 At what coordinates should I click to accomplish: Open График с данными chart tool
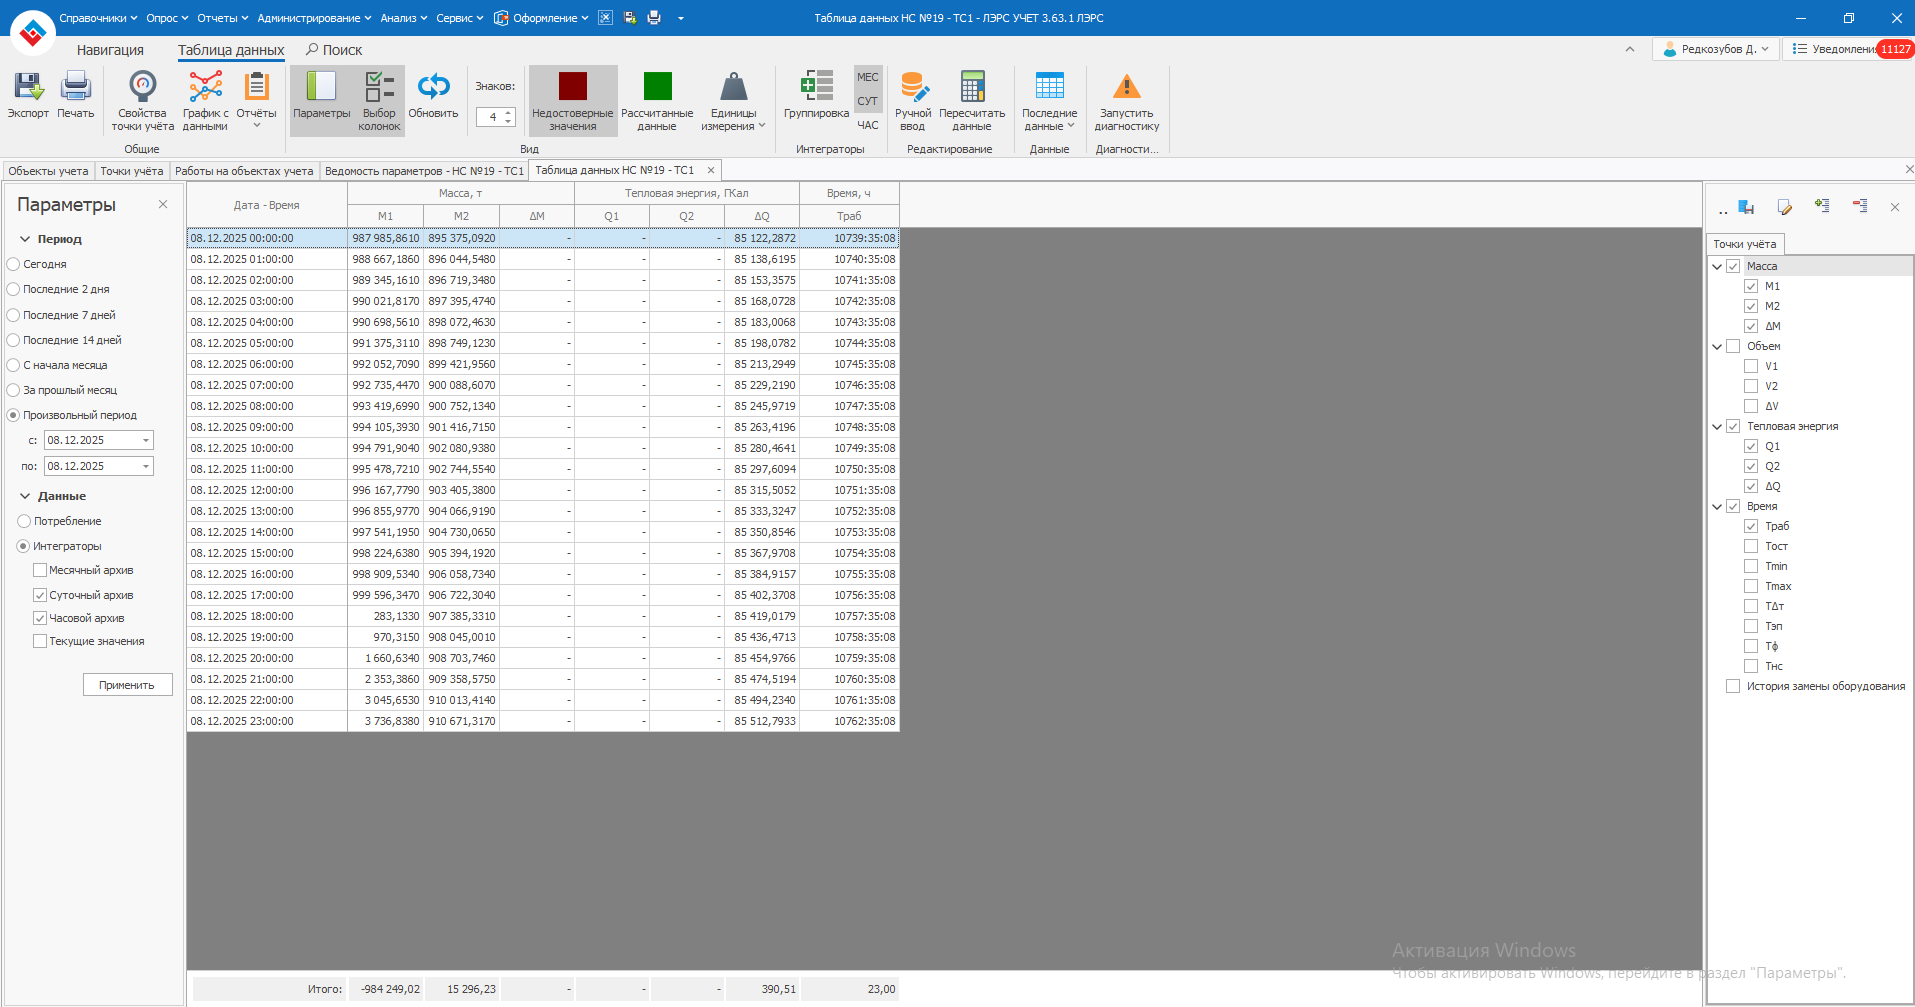[205, 88]
